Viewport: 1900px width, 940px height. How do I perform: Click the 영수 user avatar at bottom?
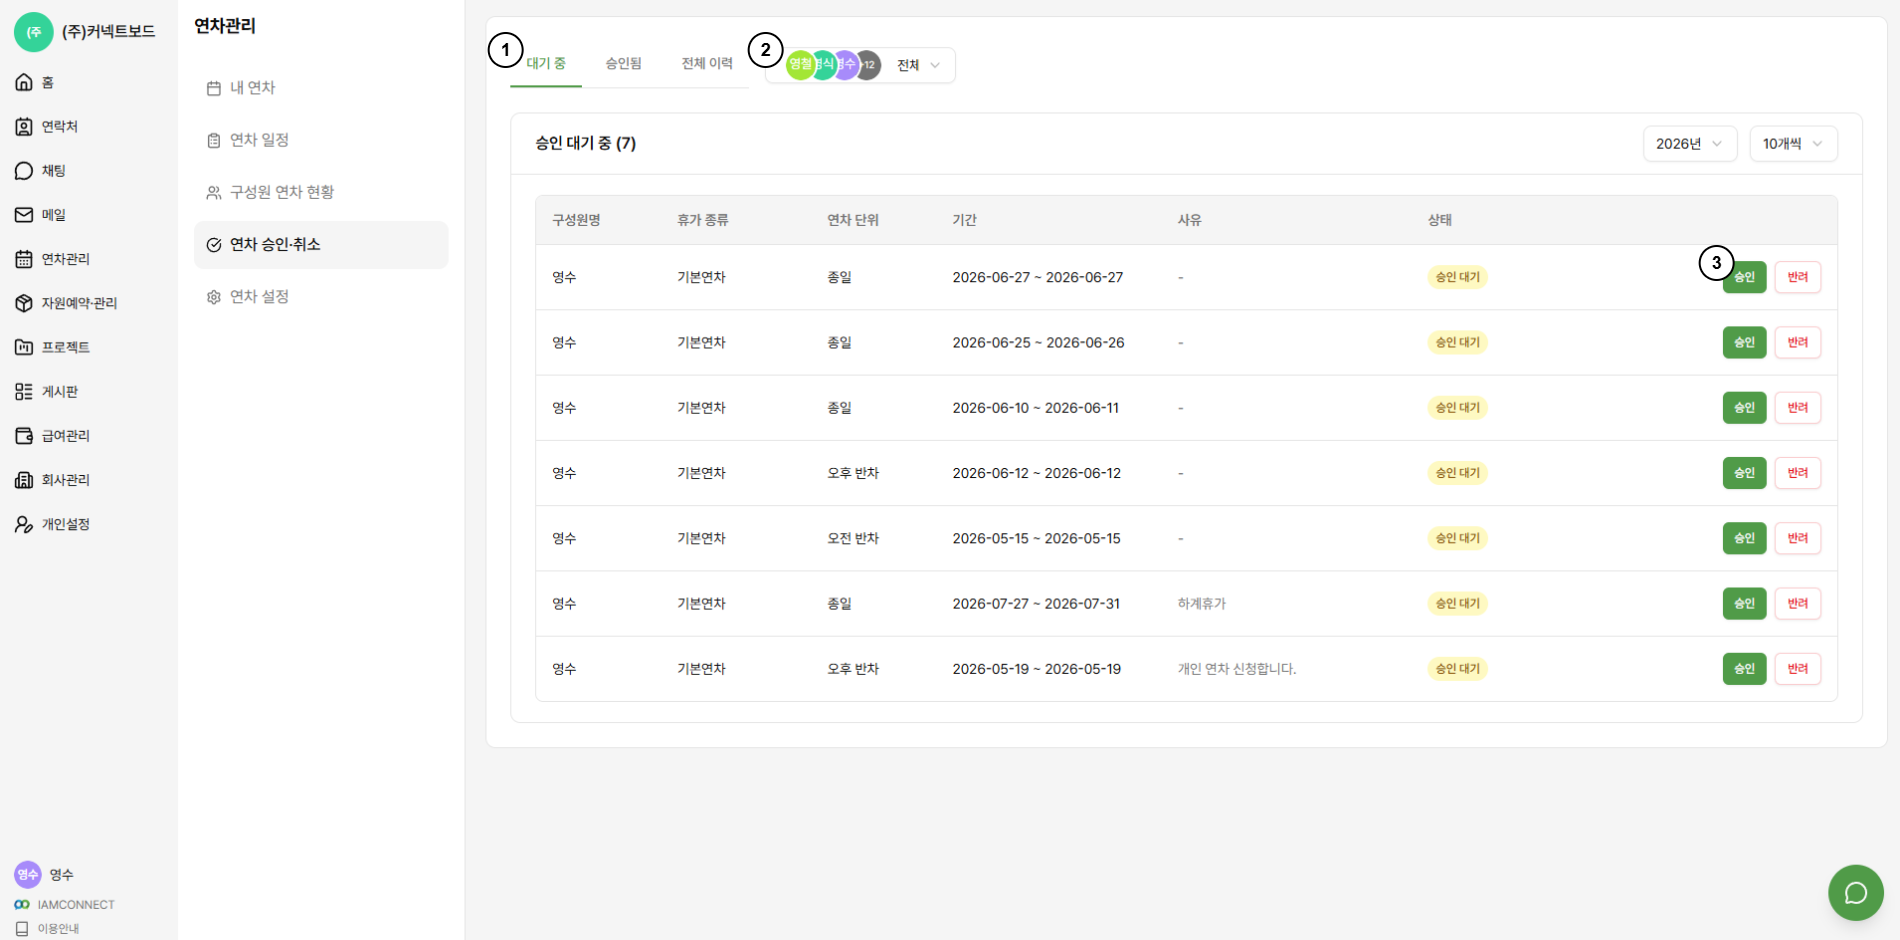(27, 874)
